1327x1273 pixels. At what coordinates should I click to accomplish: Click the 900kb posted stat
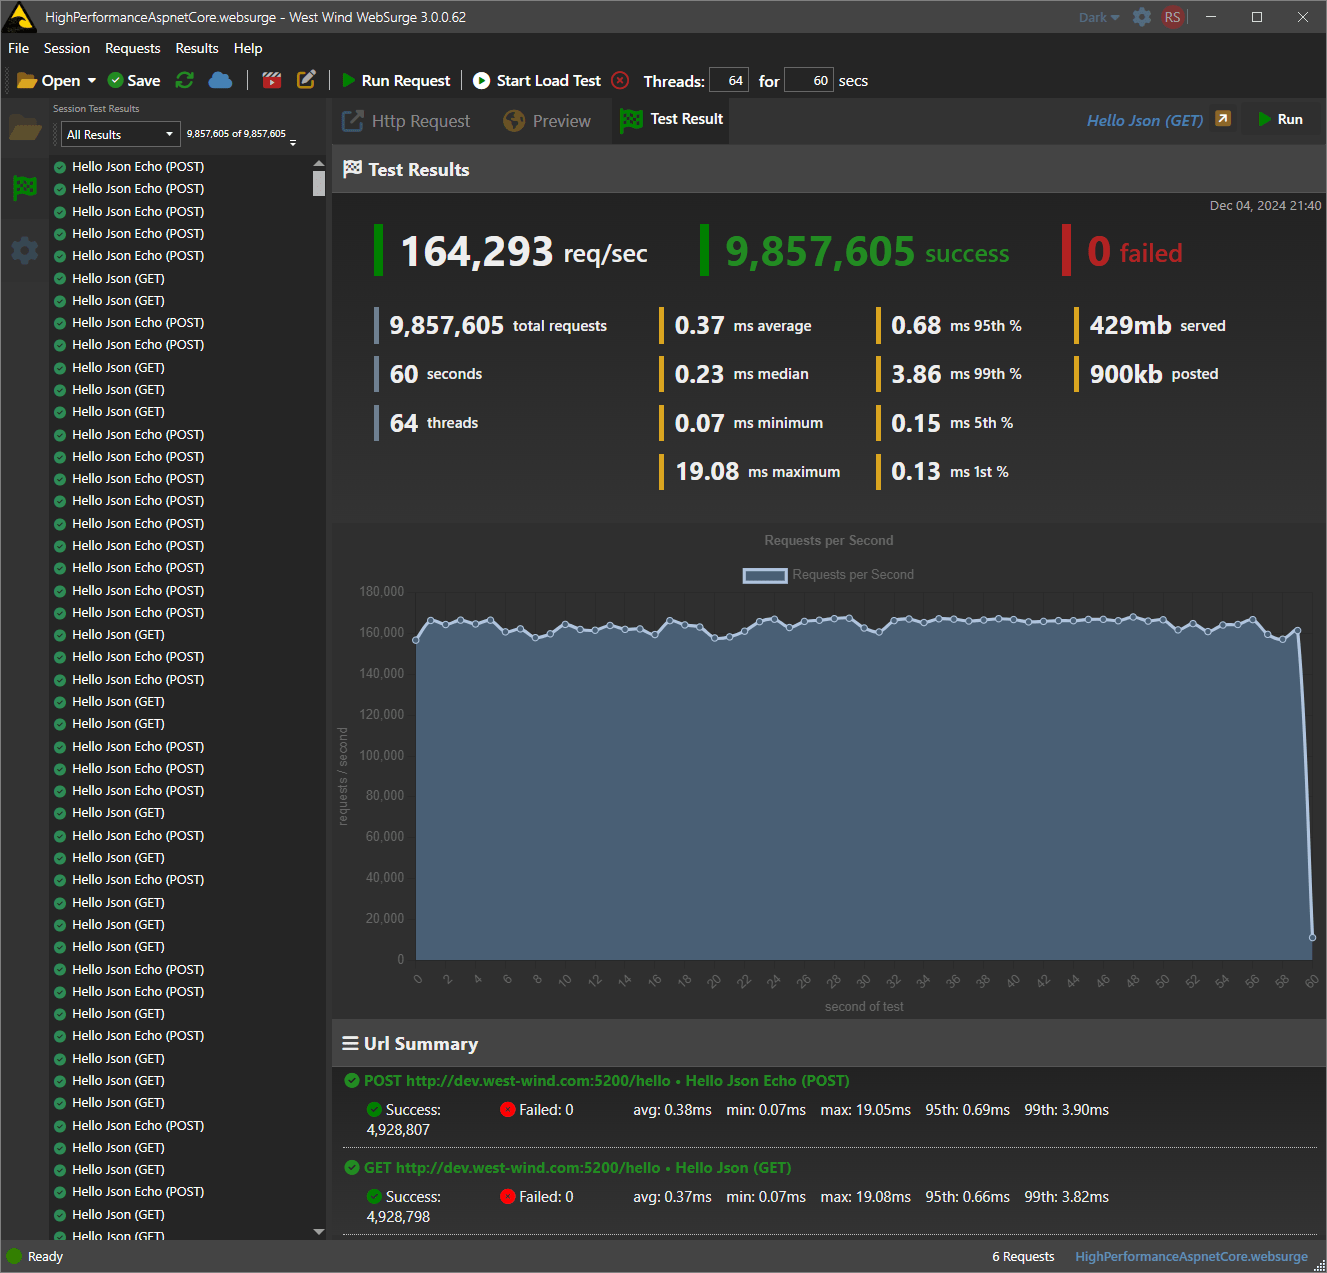tap(1154, 374)
